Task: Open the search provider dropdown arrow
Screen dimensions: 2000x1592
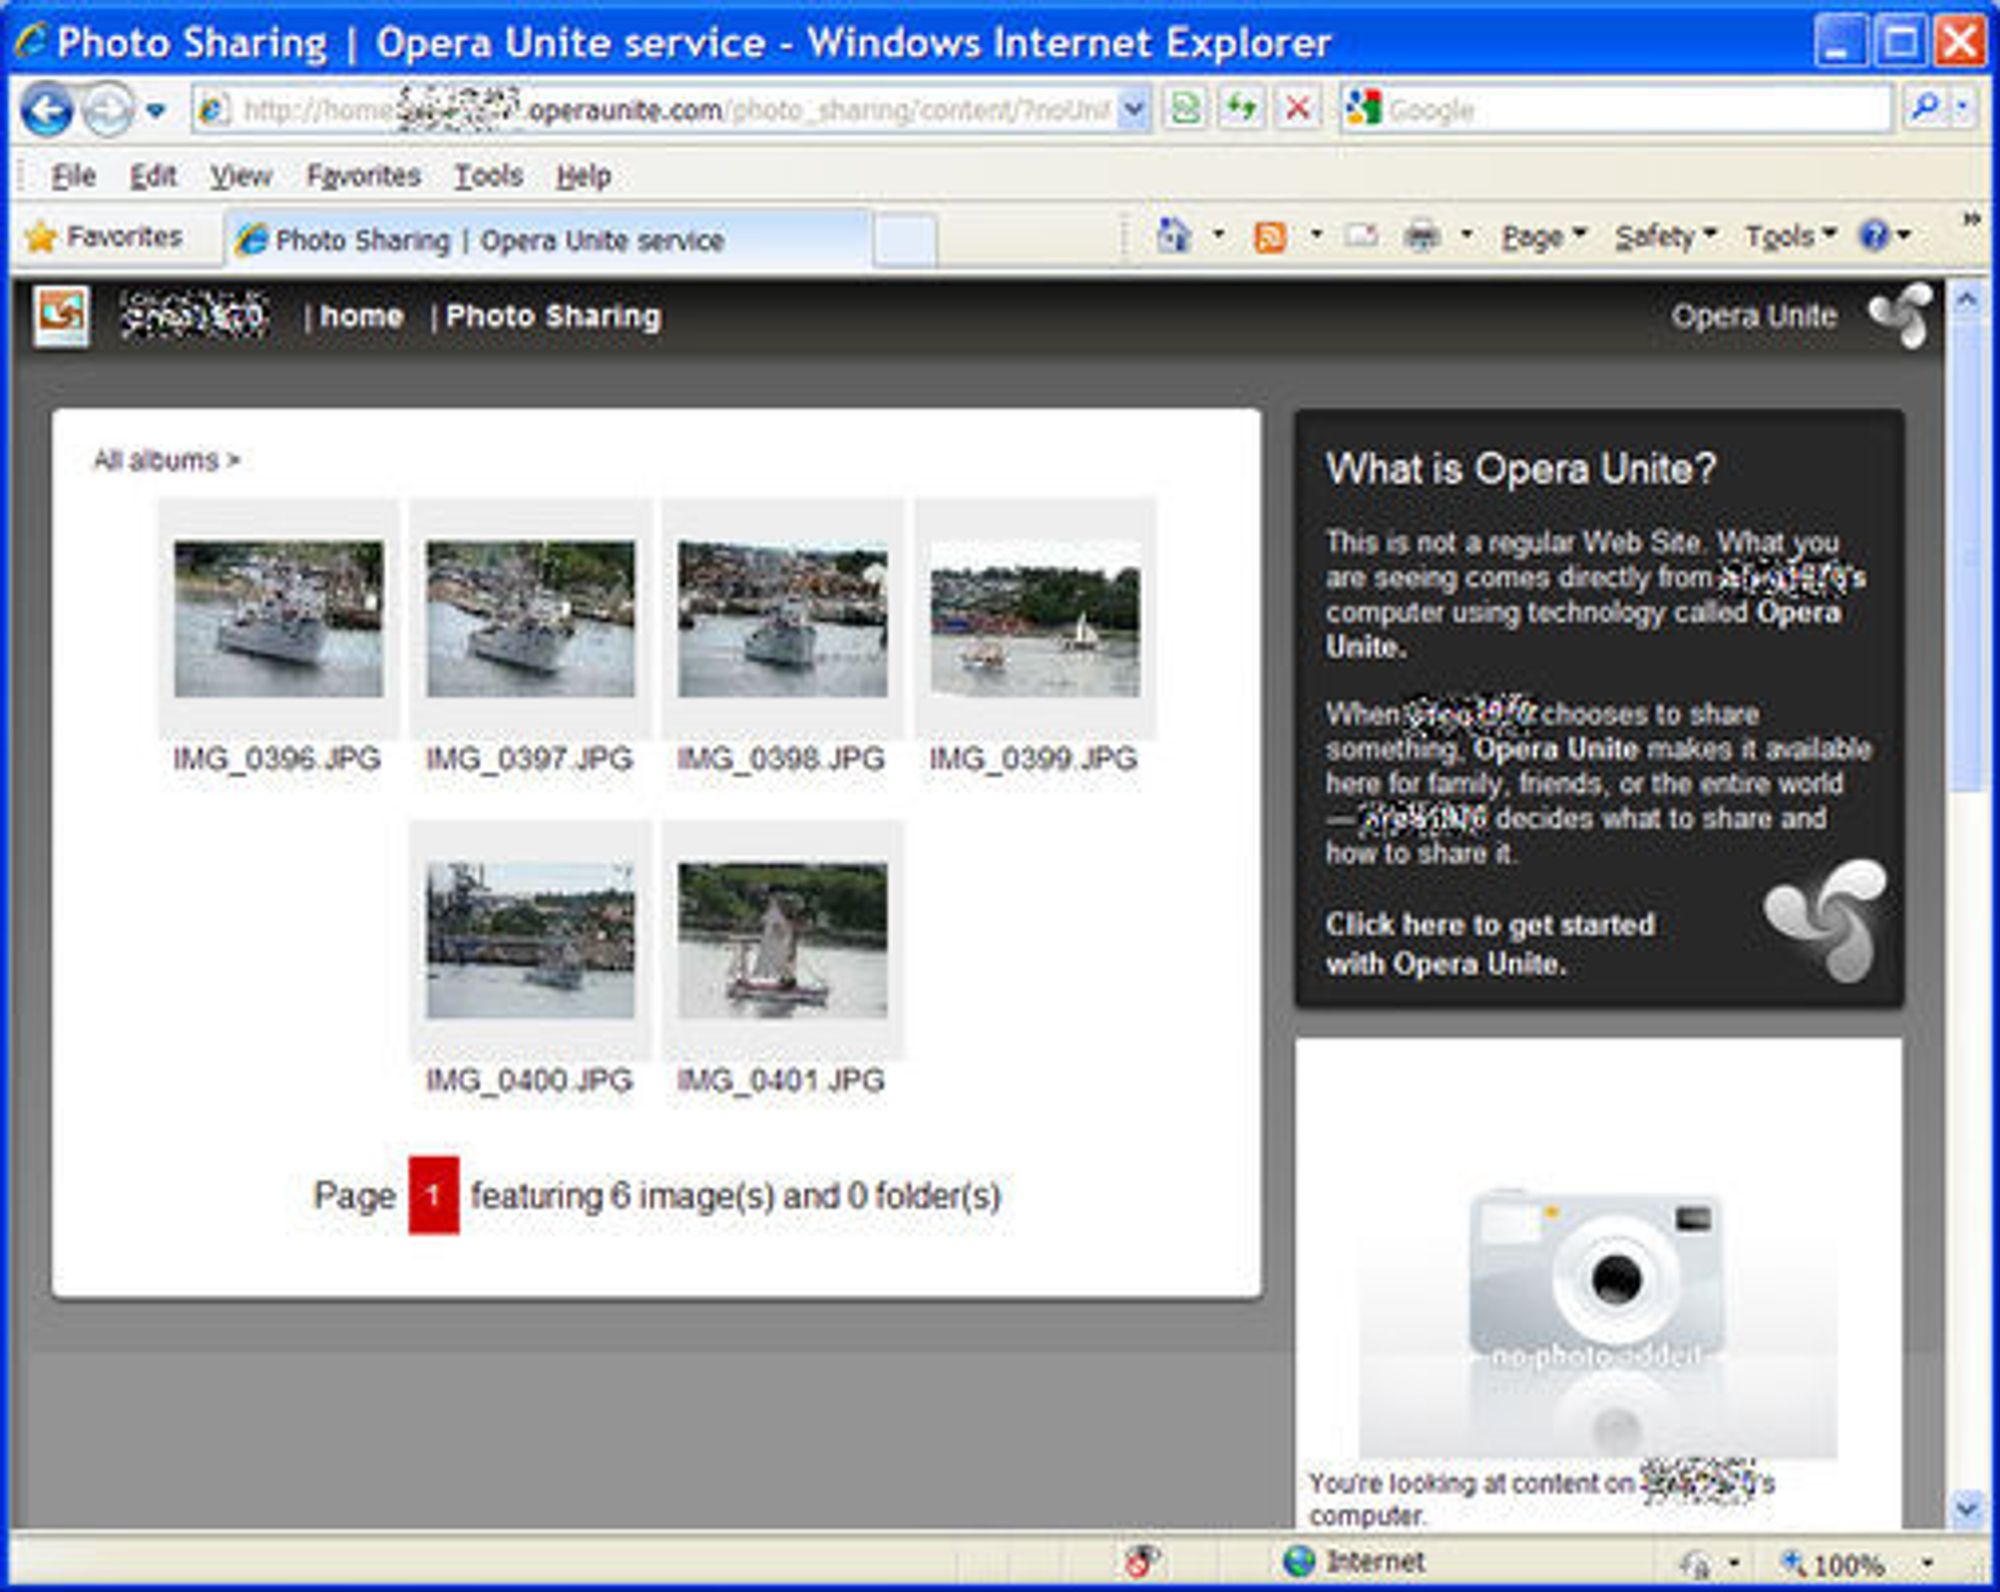Action: 1962,108
